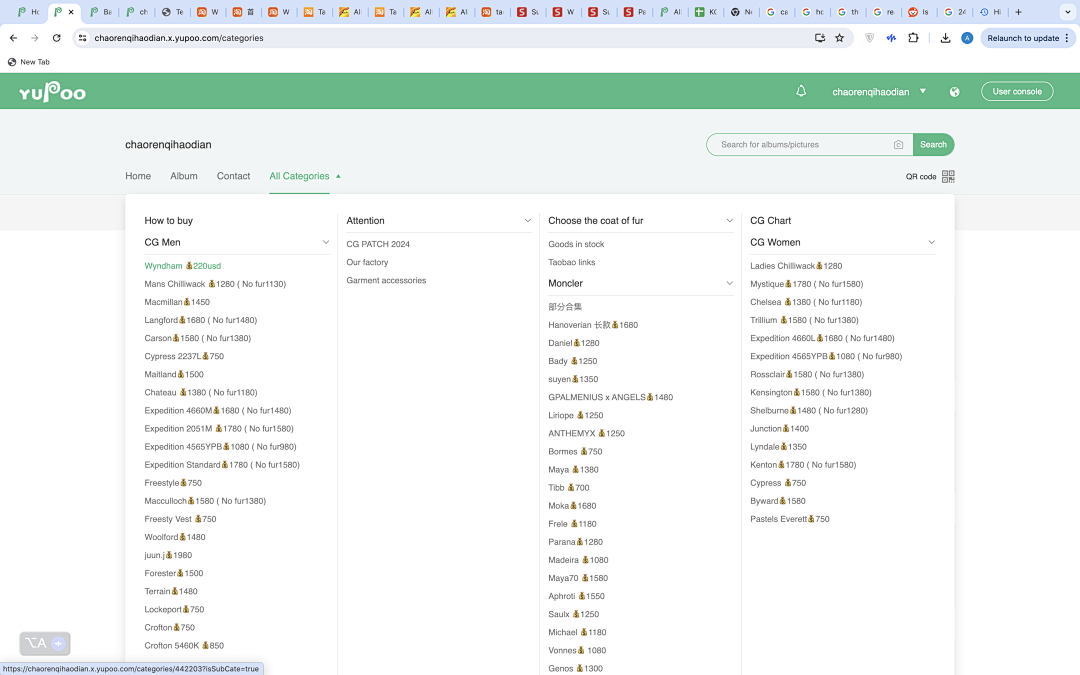Image resolution: width=1080 pixels, height=675 pixels.
Task: Collapse the Attention category
Action: tap(528, 220)
